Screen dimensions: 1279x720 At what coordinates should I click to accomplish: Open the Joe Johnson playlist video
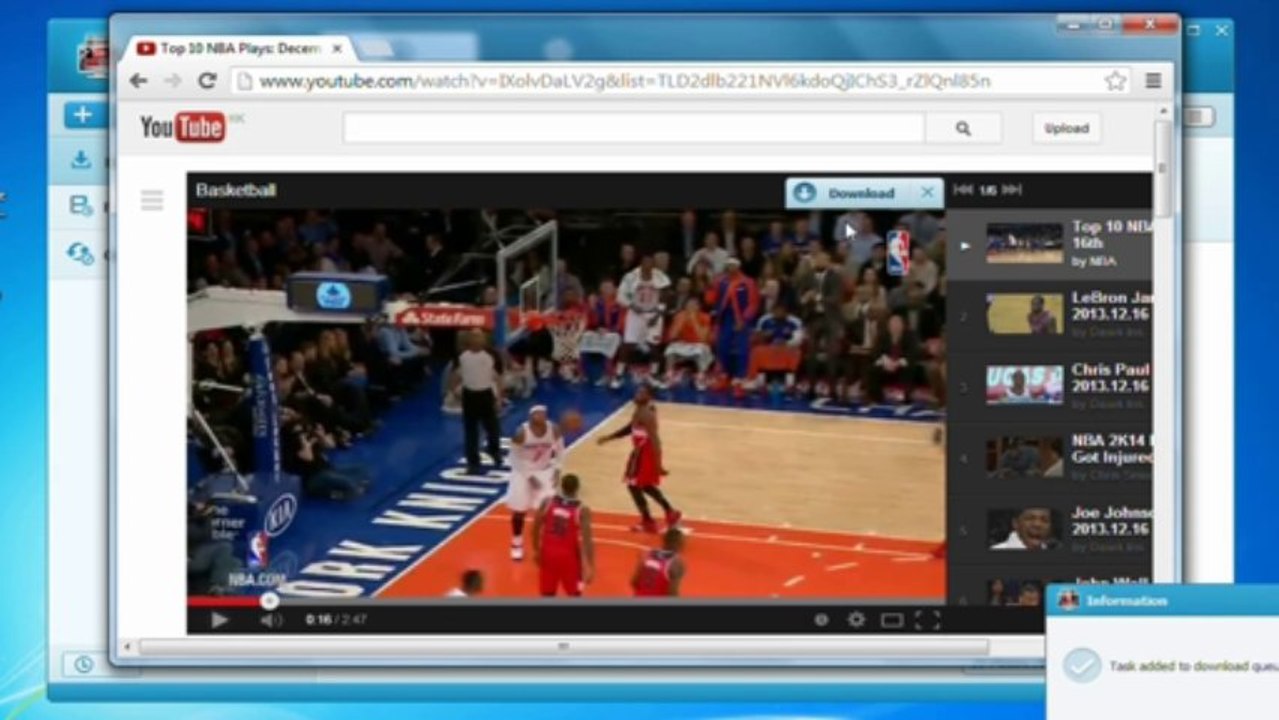click(x=1048, y=528)
